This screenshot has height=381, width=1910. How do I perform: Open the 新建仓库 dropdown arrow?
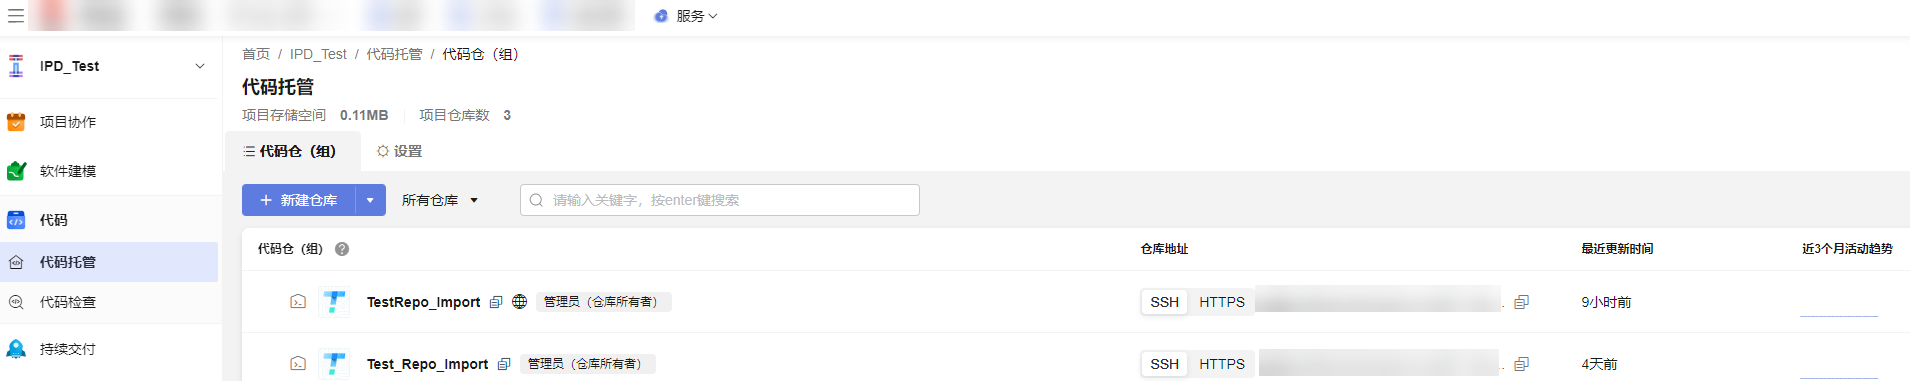(x=370, y=200)
